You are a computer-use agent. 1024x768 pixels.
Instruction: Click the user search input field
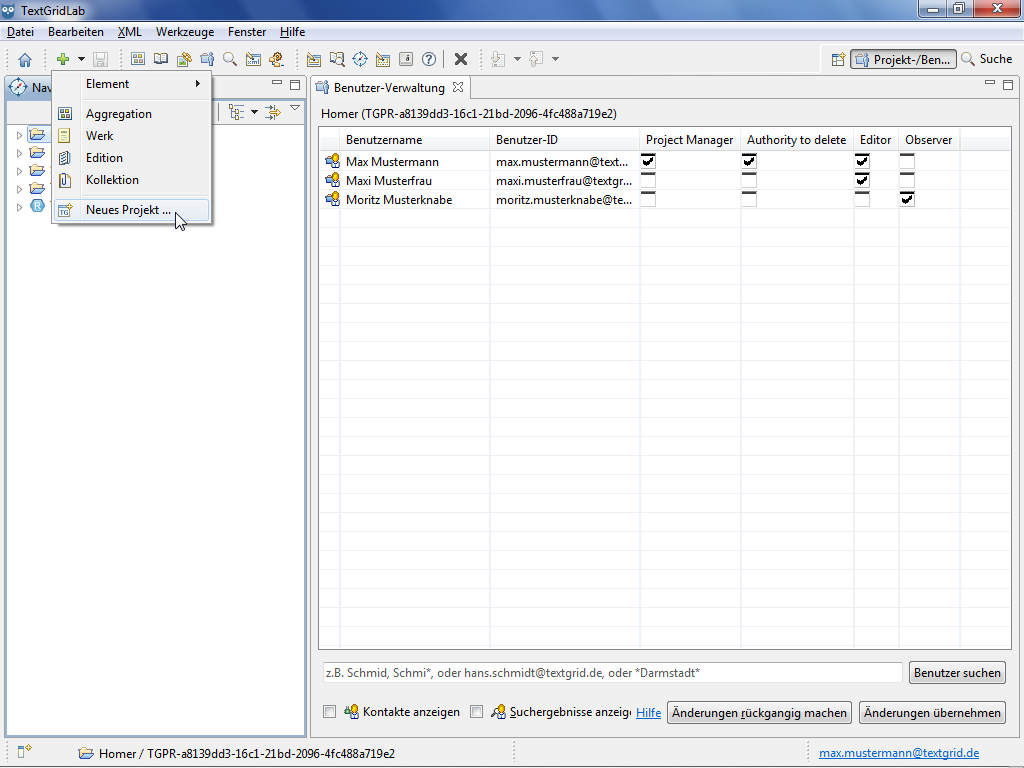[611, 673]
